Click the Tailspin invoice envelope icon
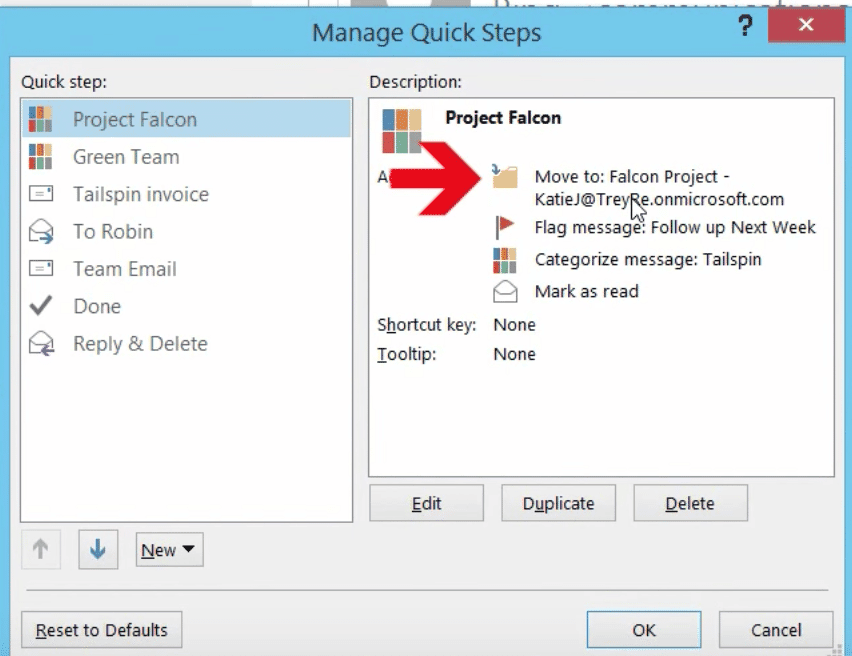Viewport: 852px width, 656px height. coord(41,194)
